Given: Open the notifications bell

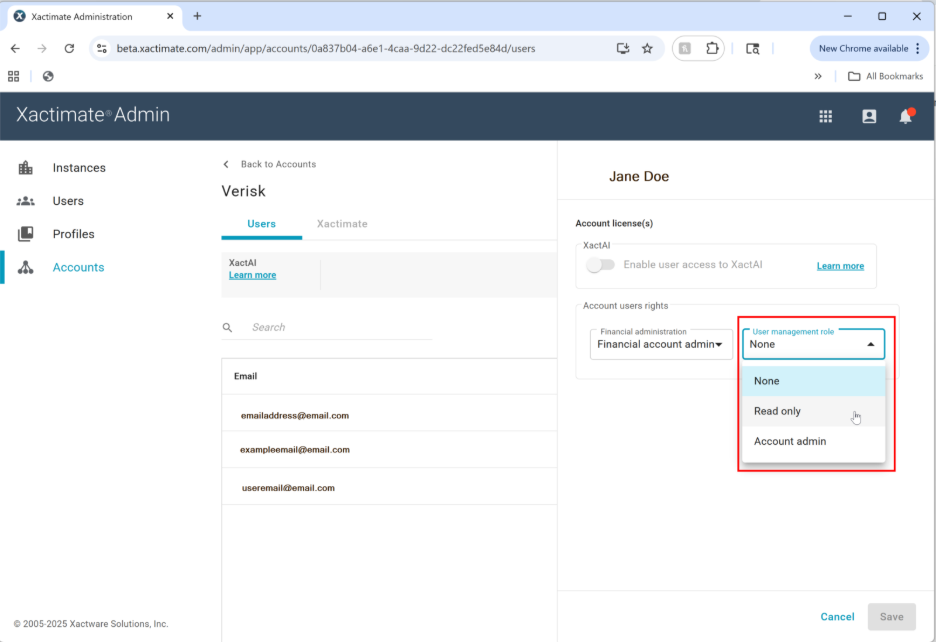Looking at the screenshot, I should coord(906,116).
